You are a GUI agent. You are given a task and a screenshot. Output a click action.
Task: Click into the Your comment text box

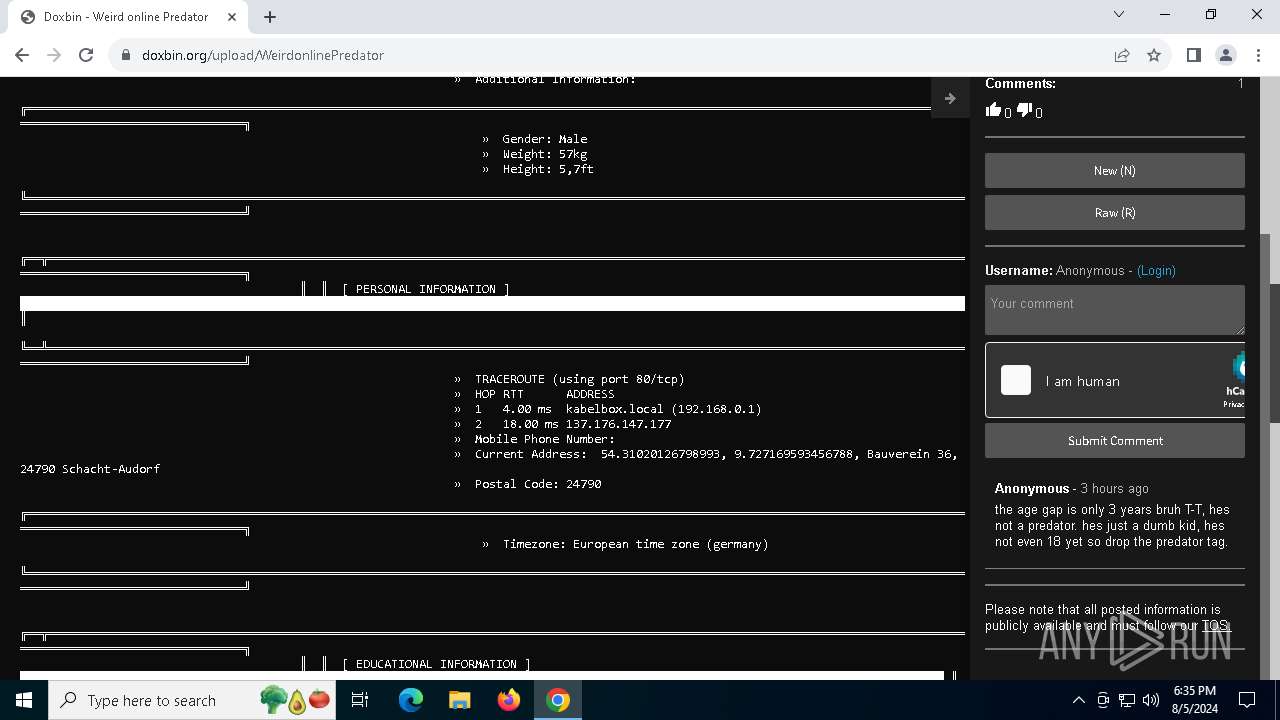point(1114,310)
